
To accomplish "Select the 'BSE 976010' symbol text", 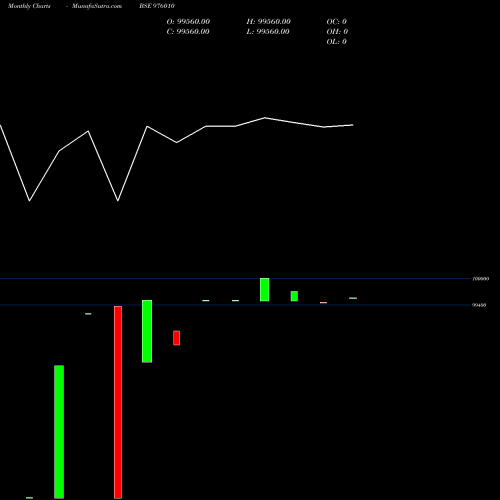I will click(x=157, y=6).
